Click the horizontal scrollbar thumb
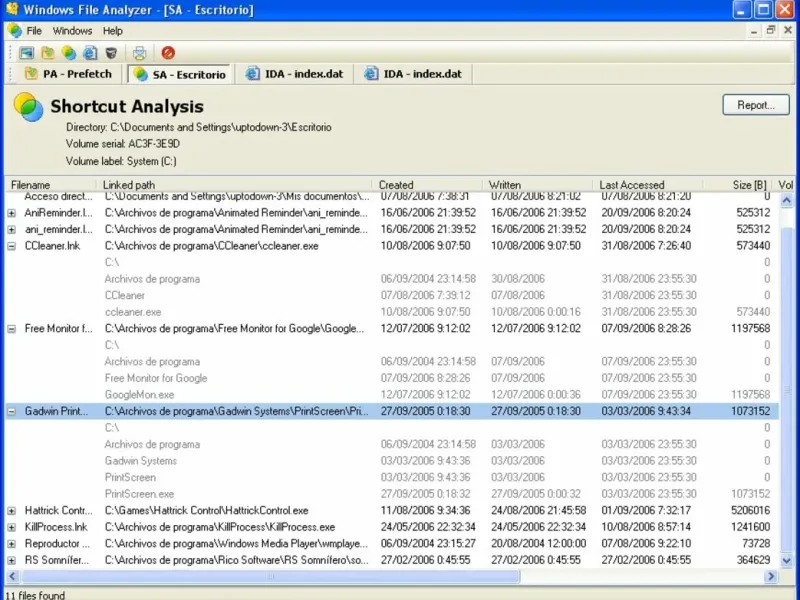800x600 pixels. (x=271, y=577)
